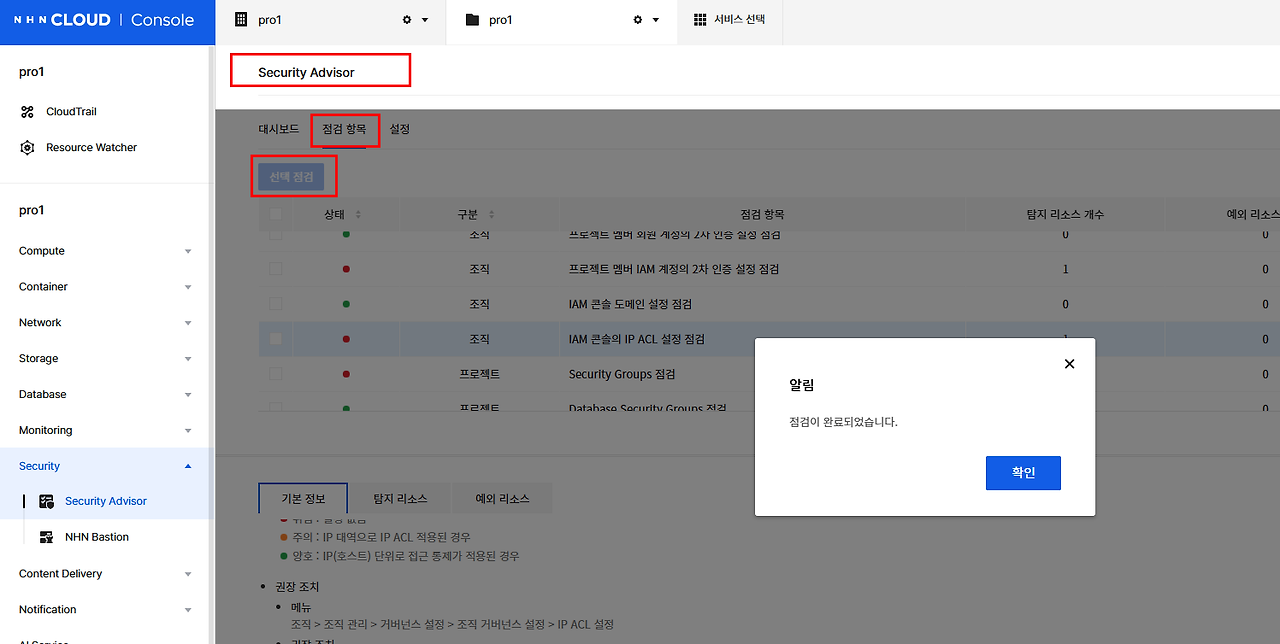Select the Security Groups 점검 row text
Image resolution: width=1280 pixels, height=644 pixels.
[622, 374]
